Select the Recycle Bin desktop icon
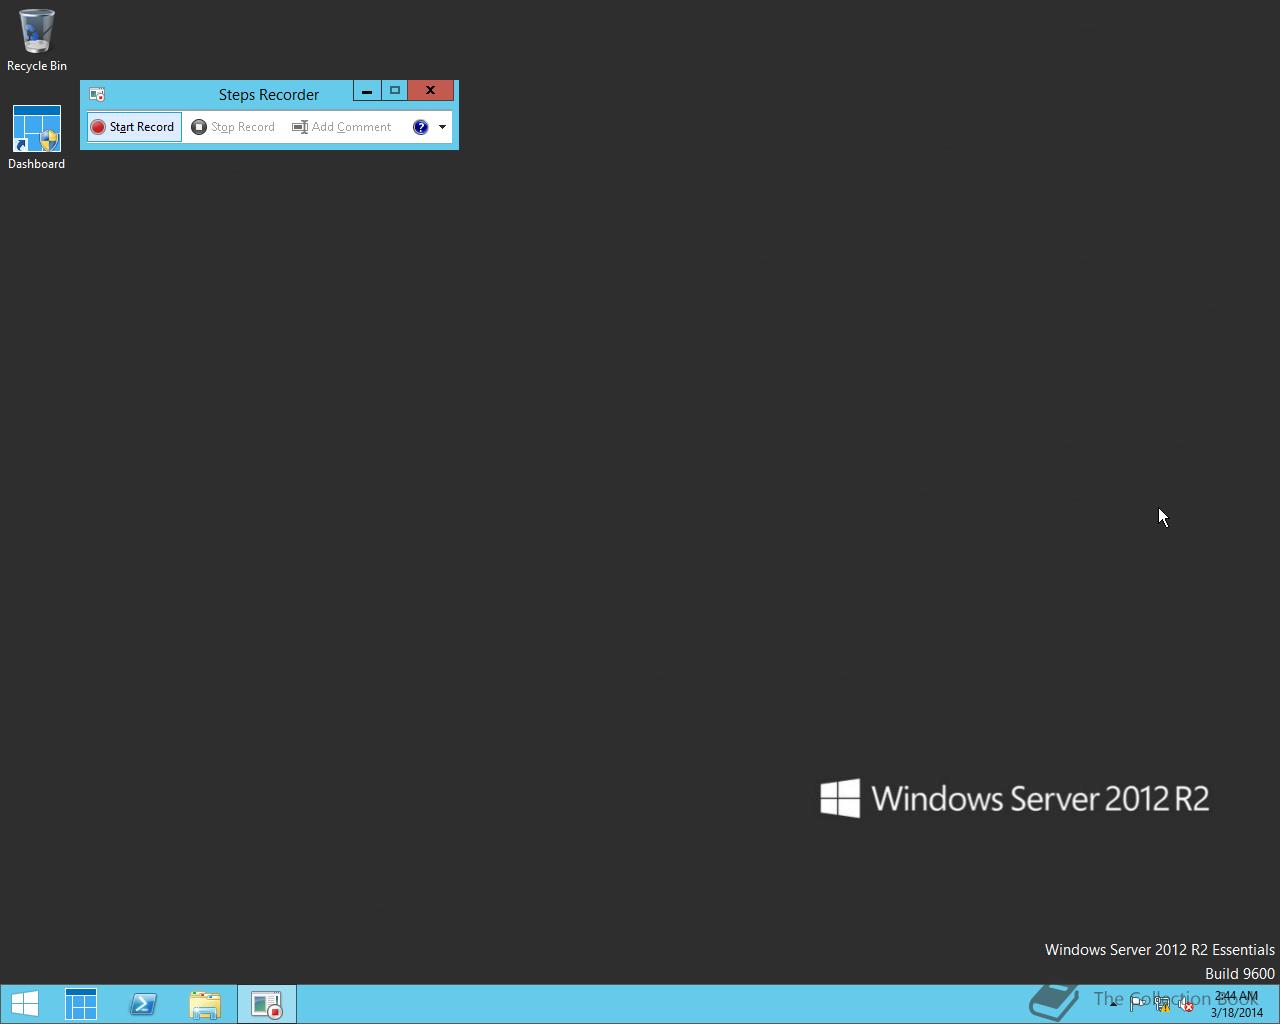 37,41
